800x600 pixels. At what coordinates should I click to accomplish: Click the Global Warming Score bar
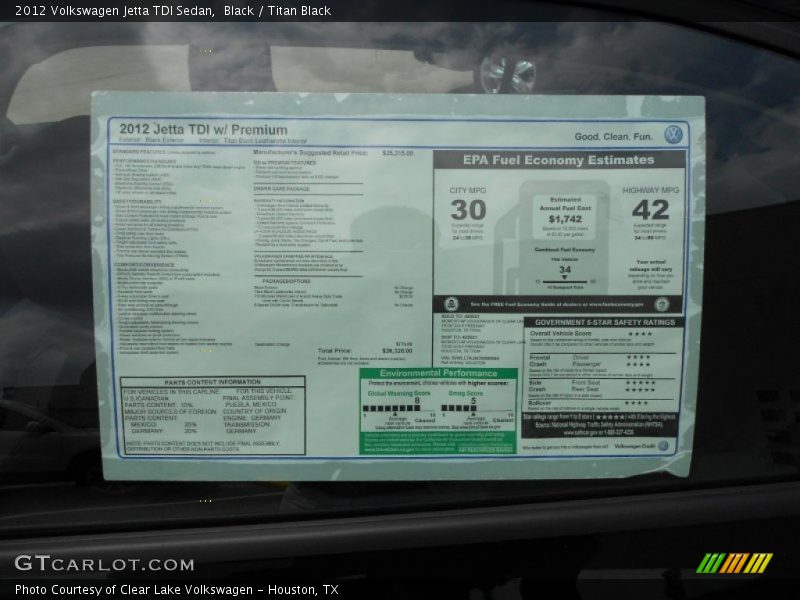pyautogui.click(x=392, y=408)
